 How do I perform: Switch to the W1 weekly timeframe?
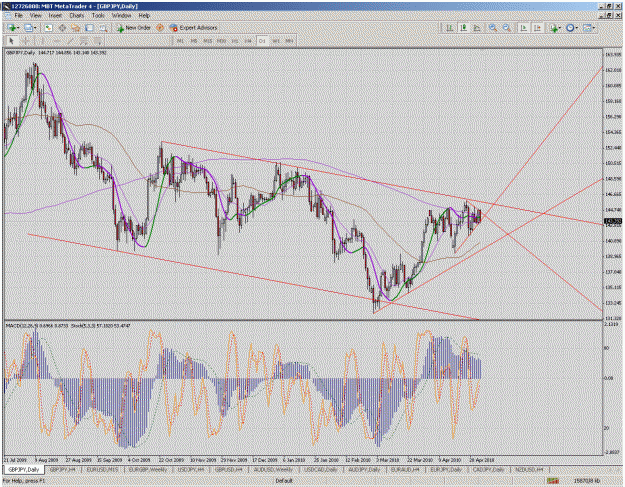[x=275, y=41]
